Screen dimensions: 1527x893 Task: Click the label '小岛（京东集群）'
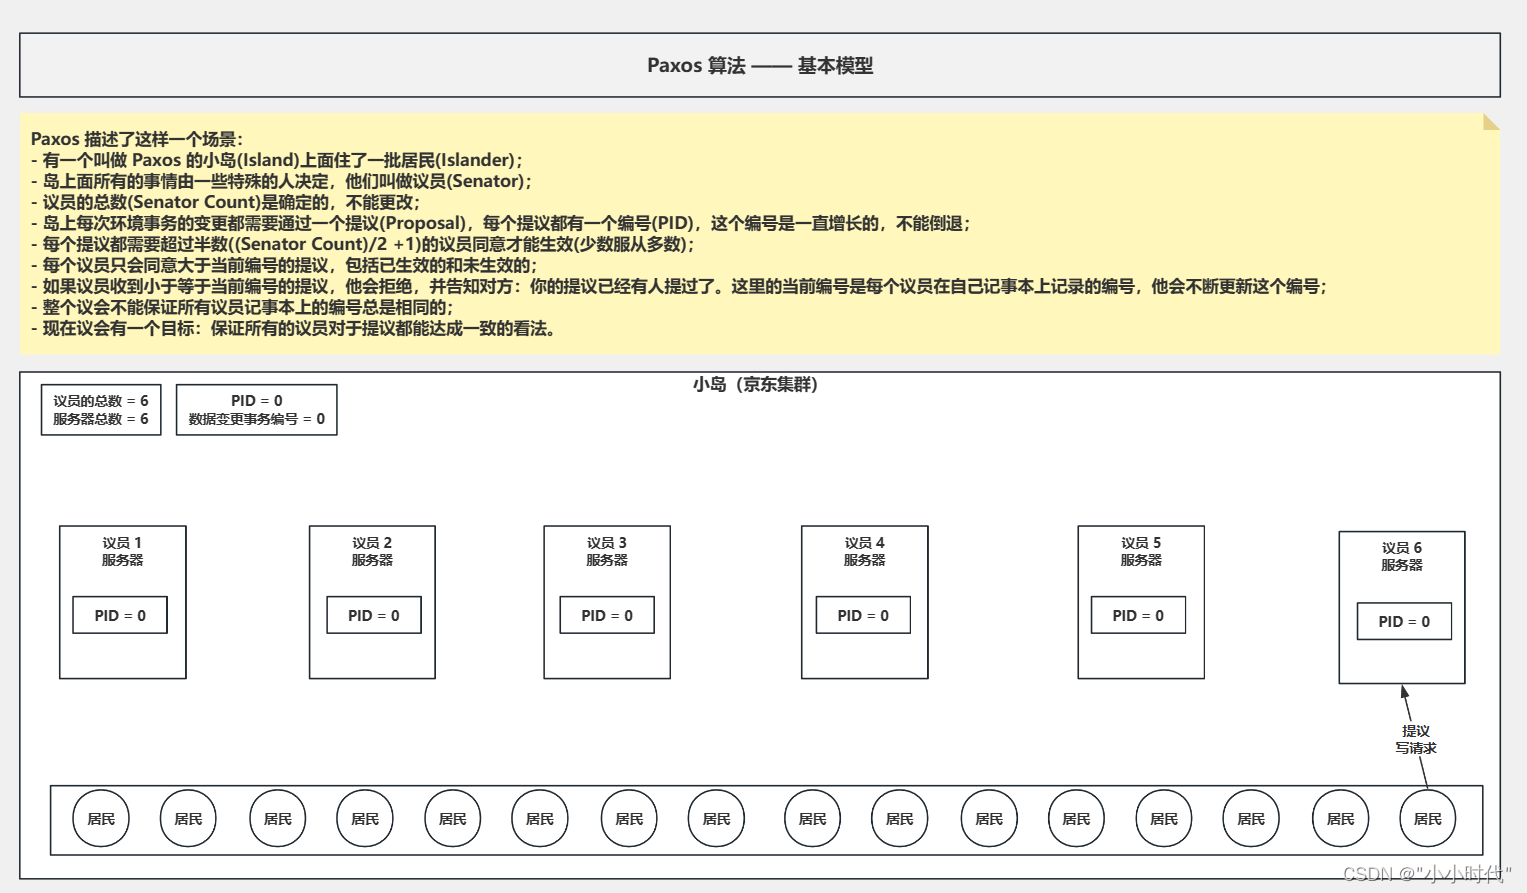(756, 385)
